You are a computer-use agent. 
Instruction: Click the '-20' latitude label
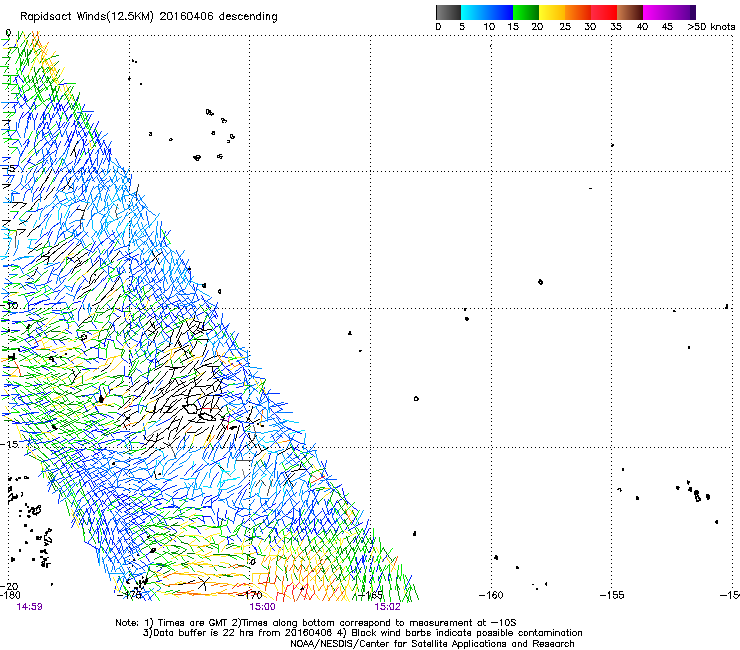point(8,586)
